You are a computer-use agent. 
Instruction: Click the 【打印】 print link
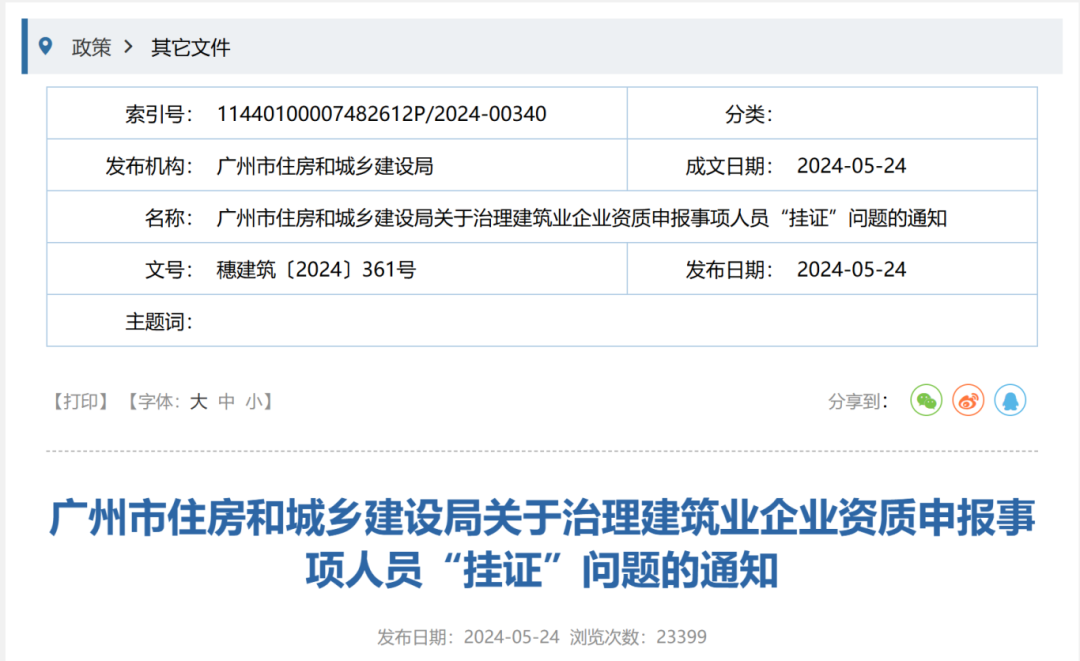tap(81, 400)
